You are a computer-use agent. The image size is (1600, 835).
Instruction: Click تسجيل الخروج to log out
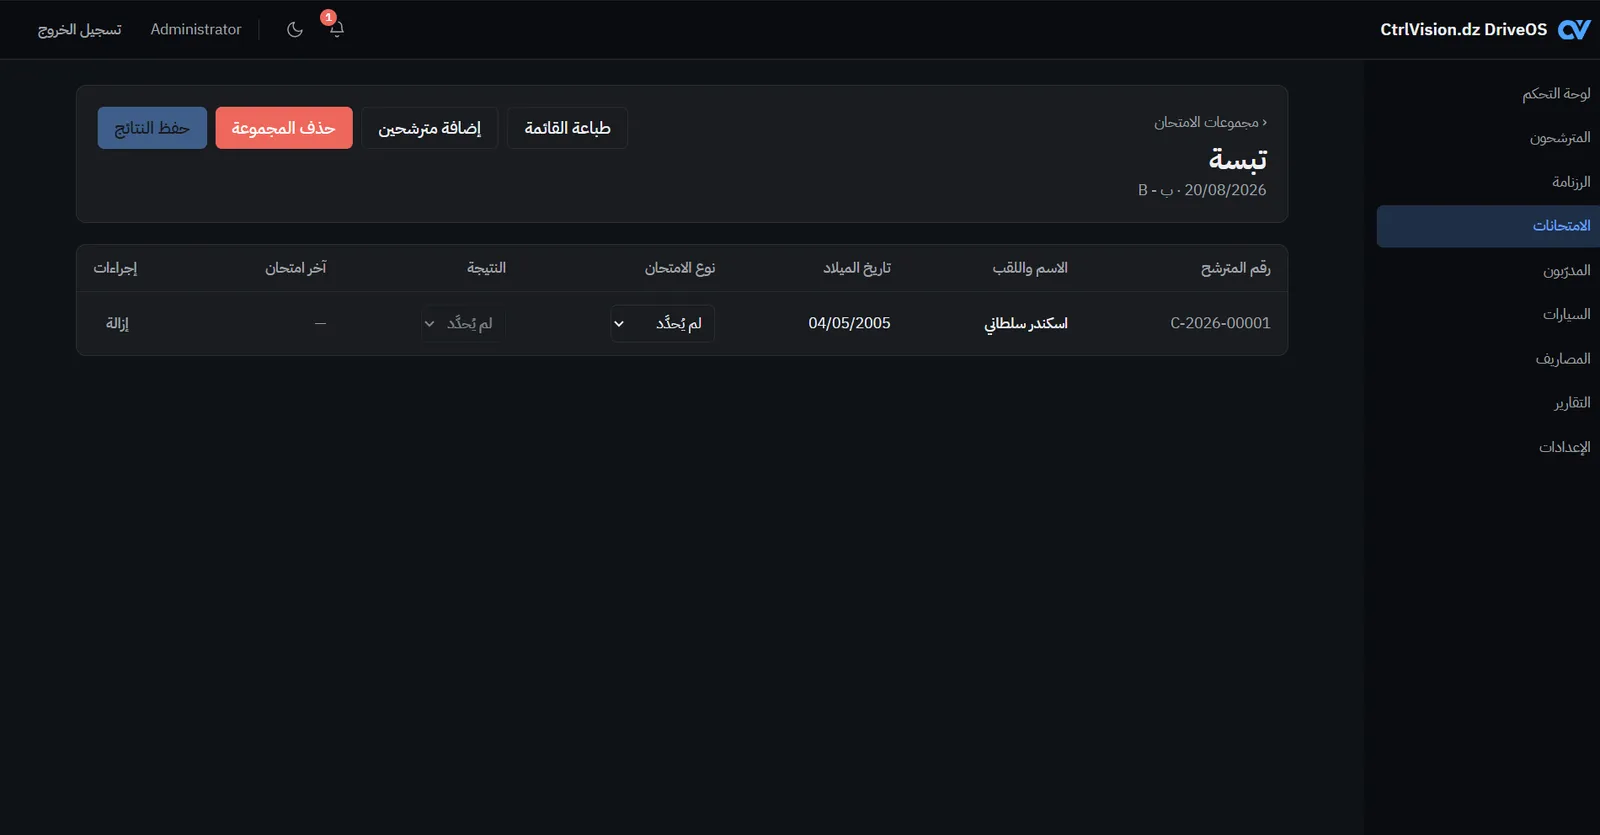80,30
